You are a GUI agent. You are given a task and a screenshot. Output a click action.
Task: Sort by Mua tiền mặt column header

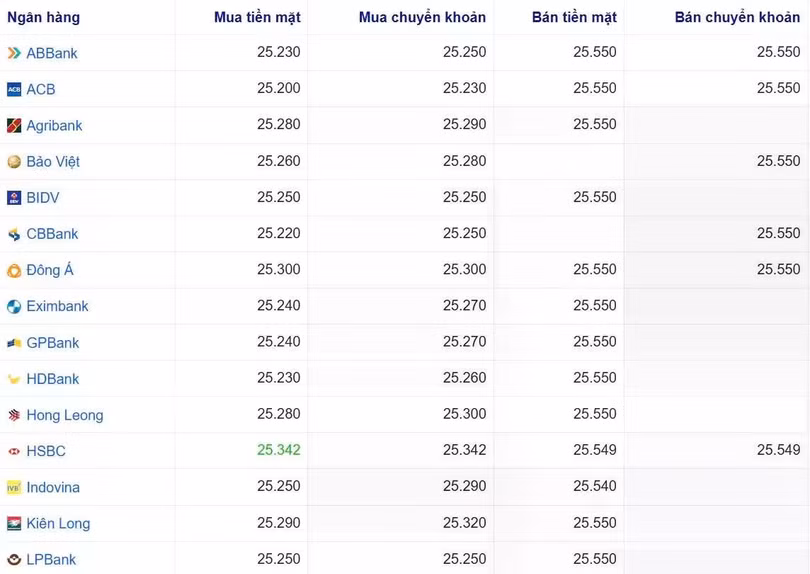[x=257, y=17]
